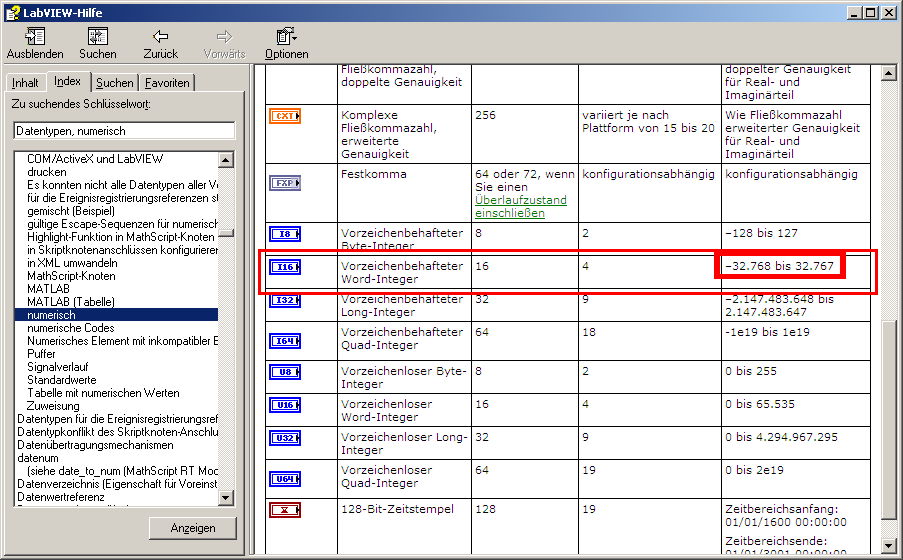Click the FXP fixed-point icon
The image size is (903, 560).
click(x=285, y=183)
